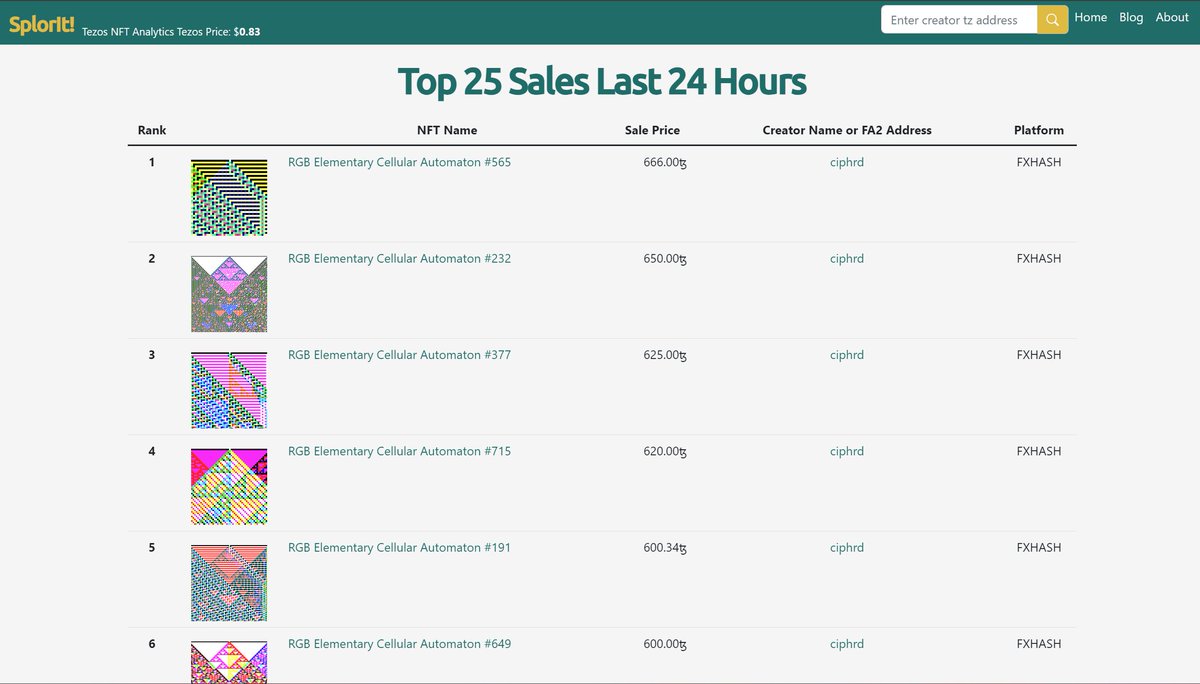
Task: Open the Home nav link
Action: coord(1091,17)
